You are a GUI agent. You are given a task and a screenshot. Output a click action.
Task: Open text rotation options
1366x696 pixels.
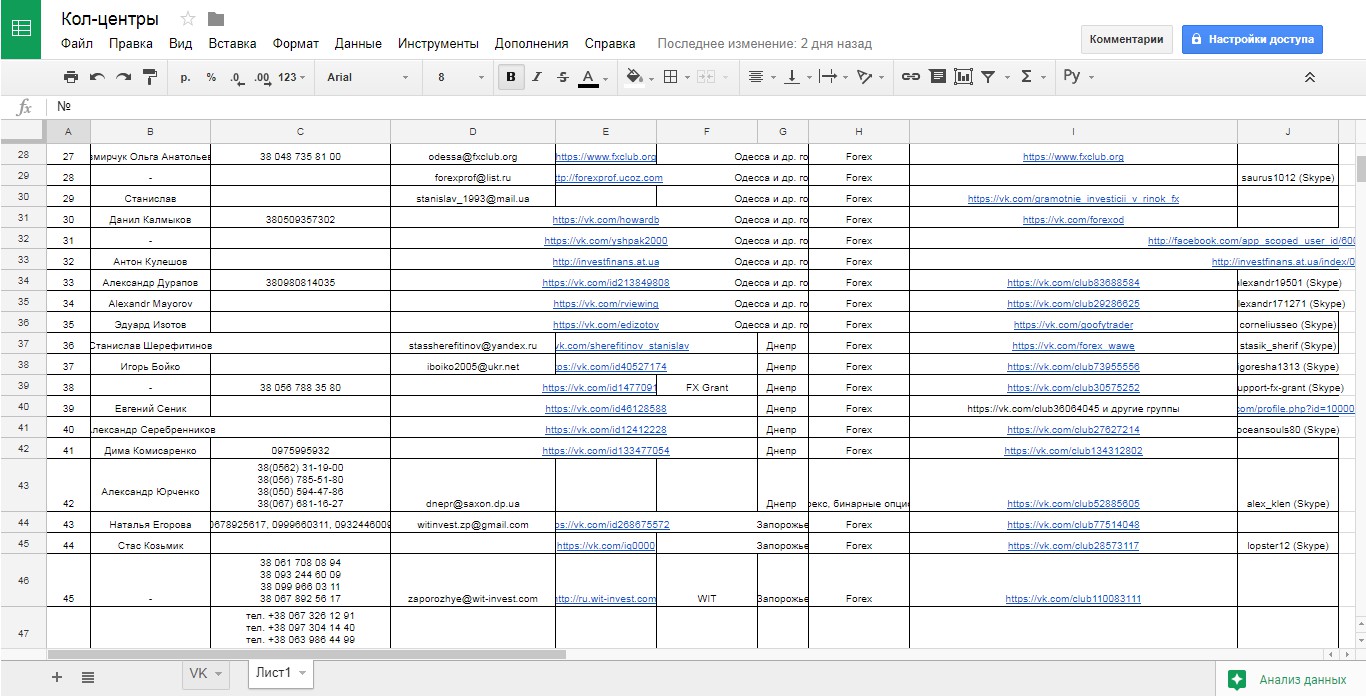point(870,77)
